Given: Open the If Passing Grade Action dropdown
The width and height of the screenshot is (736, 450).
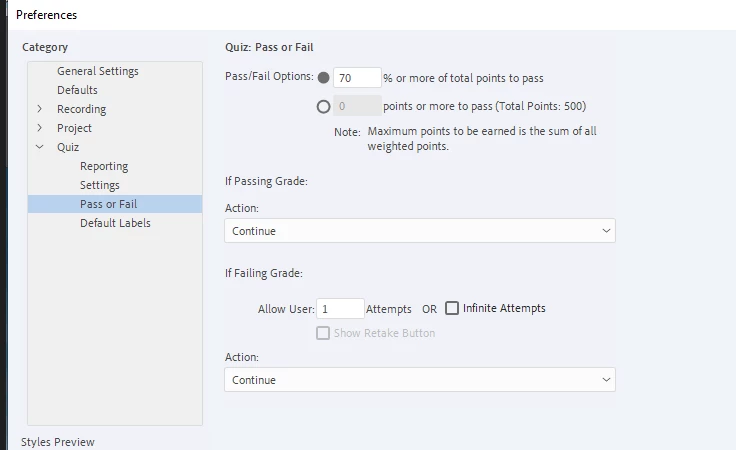Looking at the screenshot, I should coord(419,231).
